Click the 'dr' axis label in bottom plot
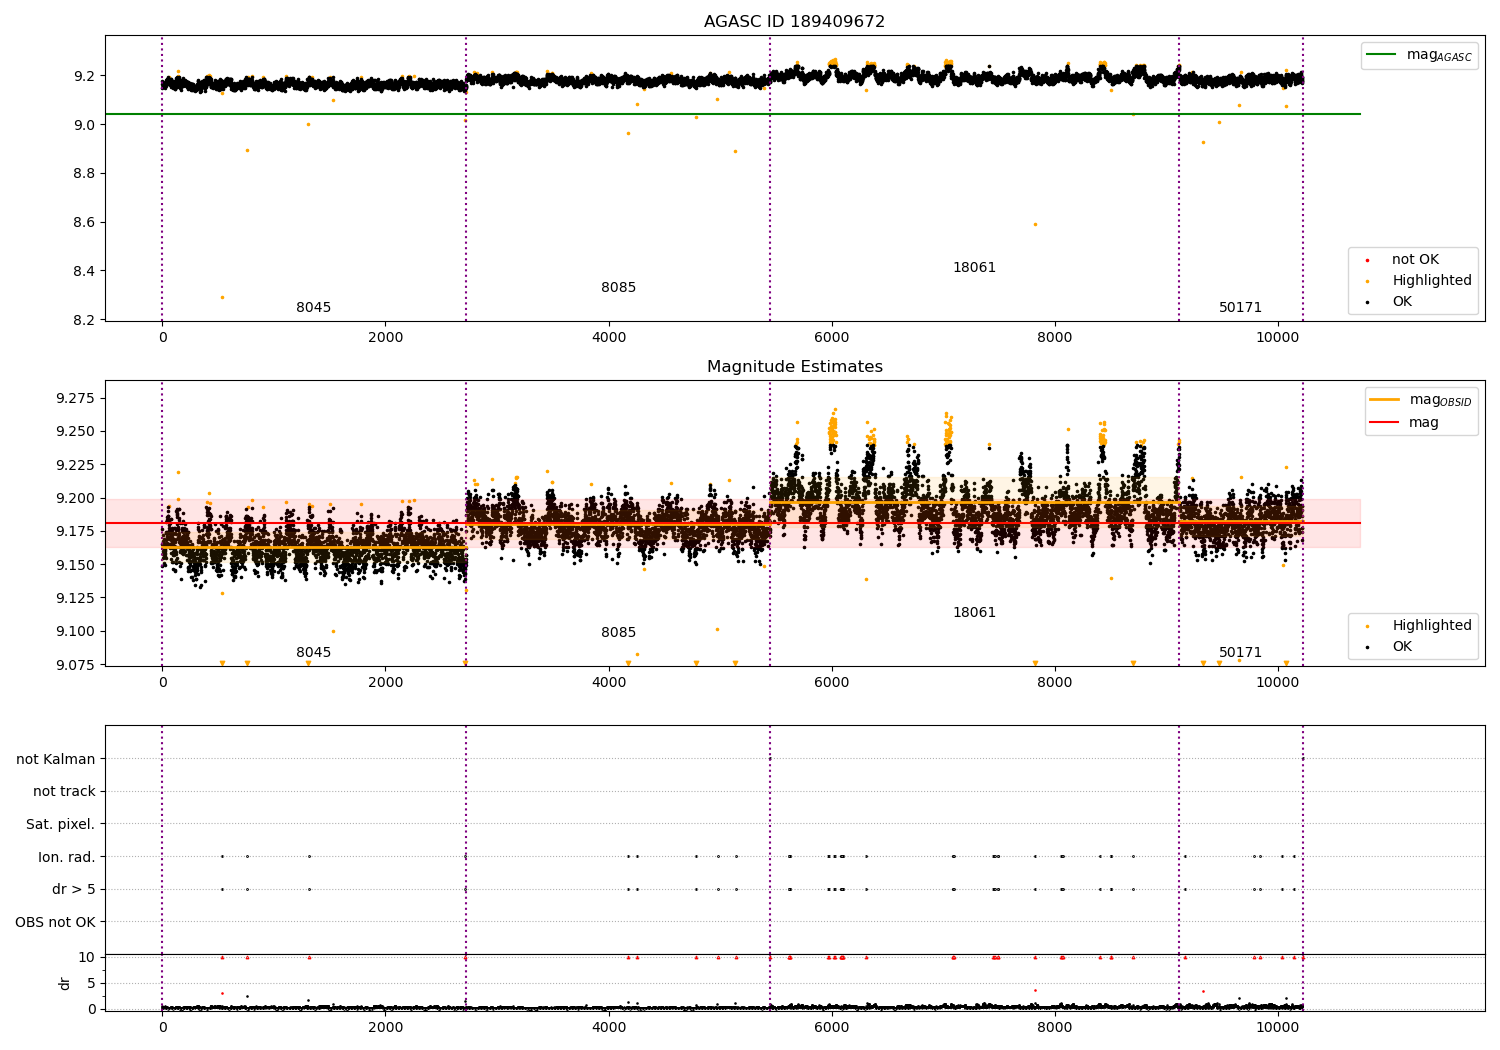Screen dimensions: 1500x1050 [x=65, y=983]
